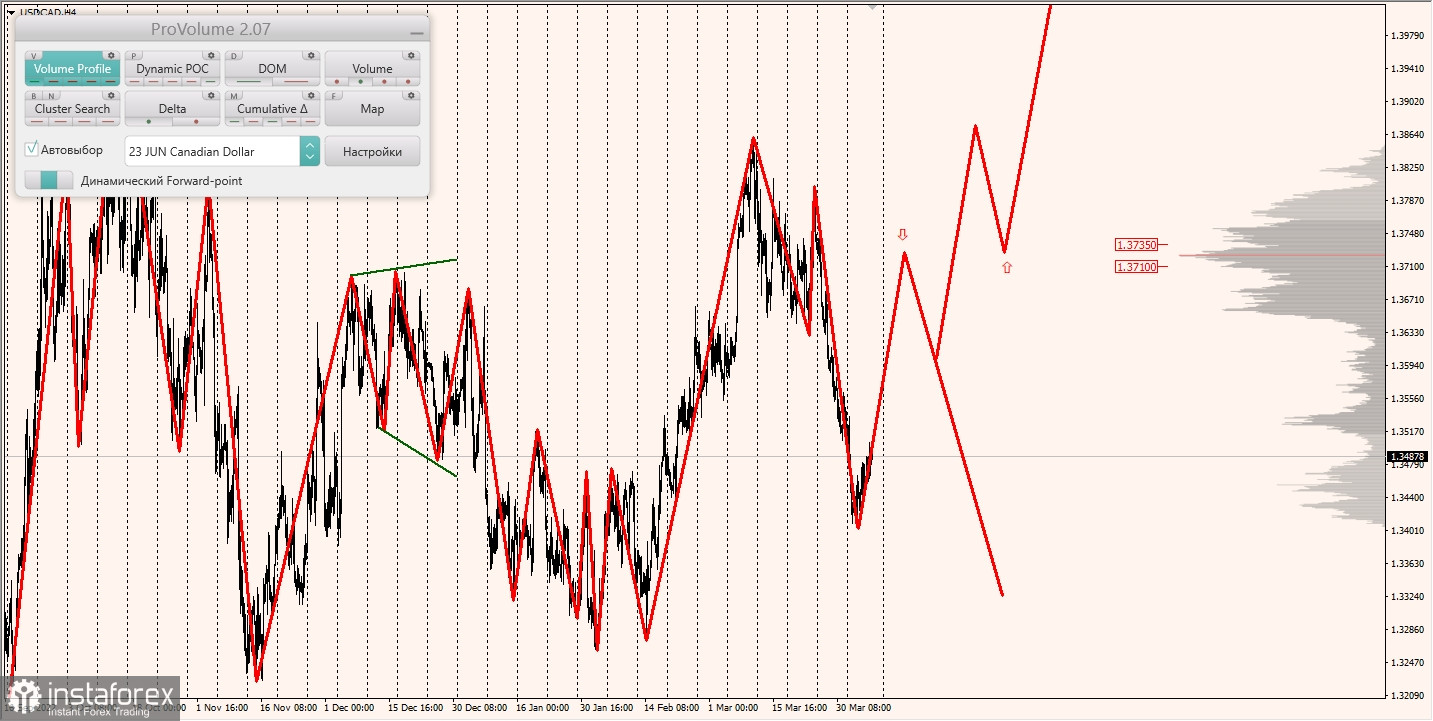The image size is (1433, 721).
Task: Toggle green-dot segment under Delta
Action: 149,121
